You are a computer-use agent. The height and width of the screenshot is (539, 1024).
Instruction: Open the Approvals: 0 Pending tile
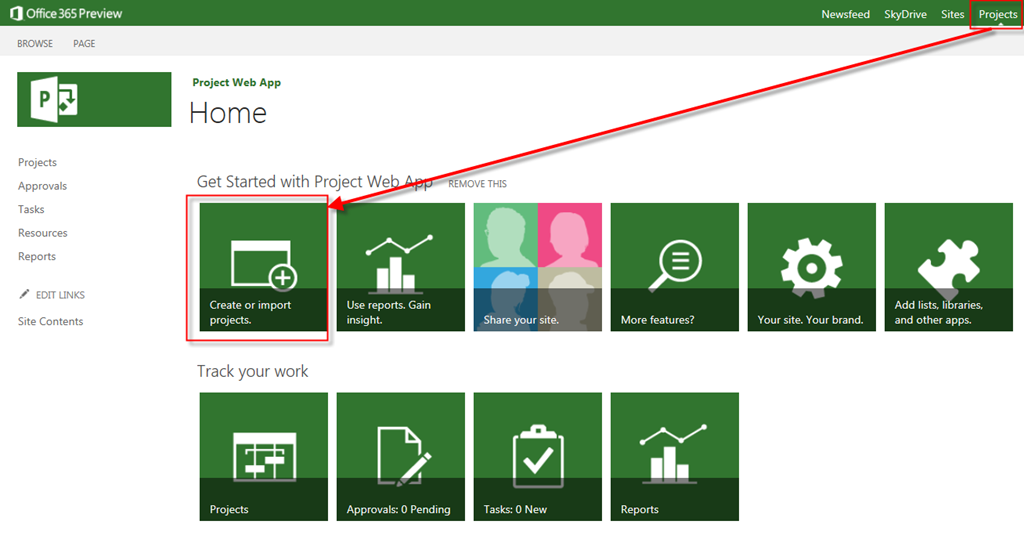click(400, 456)
